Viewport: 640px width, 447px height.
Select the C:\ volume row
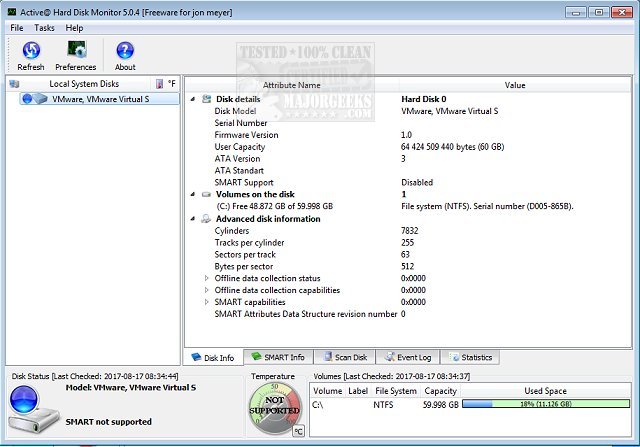pyautogui.click(x=470, y=404)
